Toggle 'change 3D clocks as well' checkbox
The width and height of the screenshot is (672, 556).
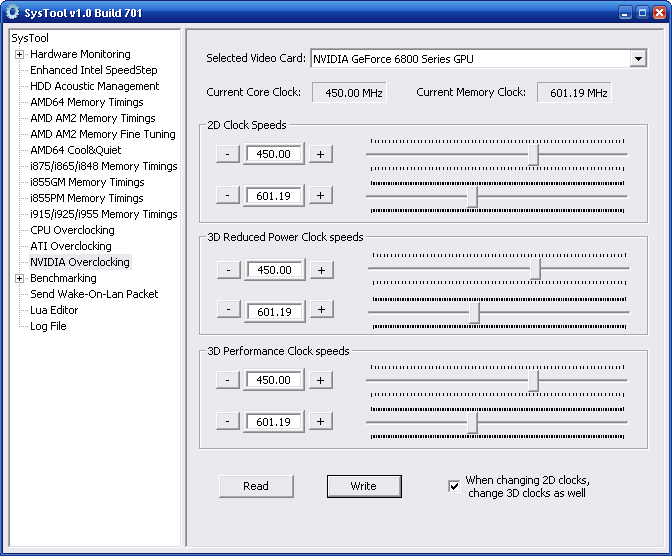click(454, 487)
